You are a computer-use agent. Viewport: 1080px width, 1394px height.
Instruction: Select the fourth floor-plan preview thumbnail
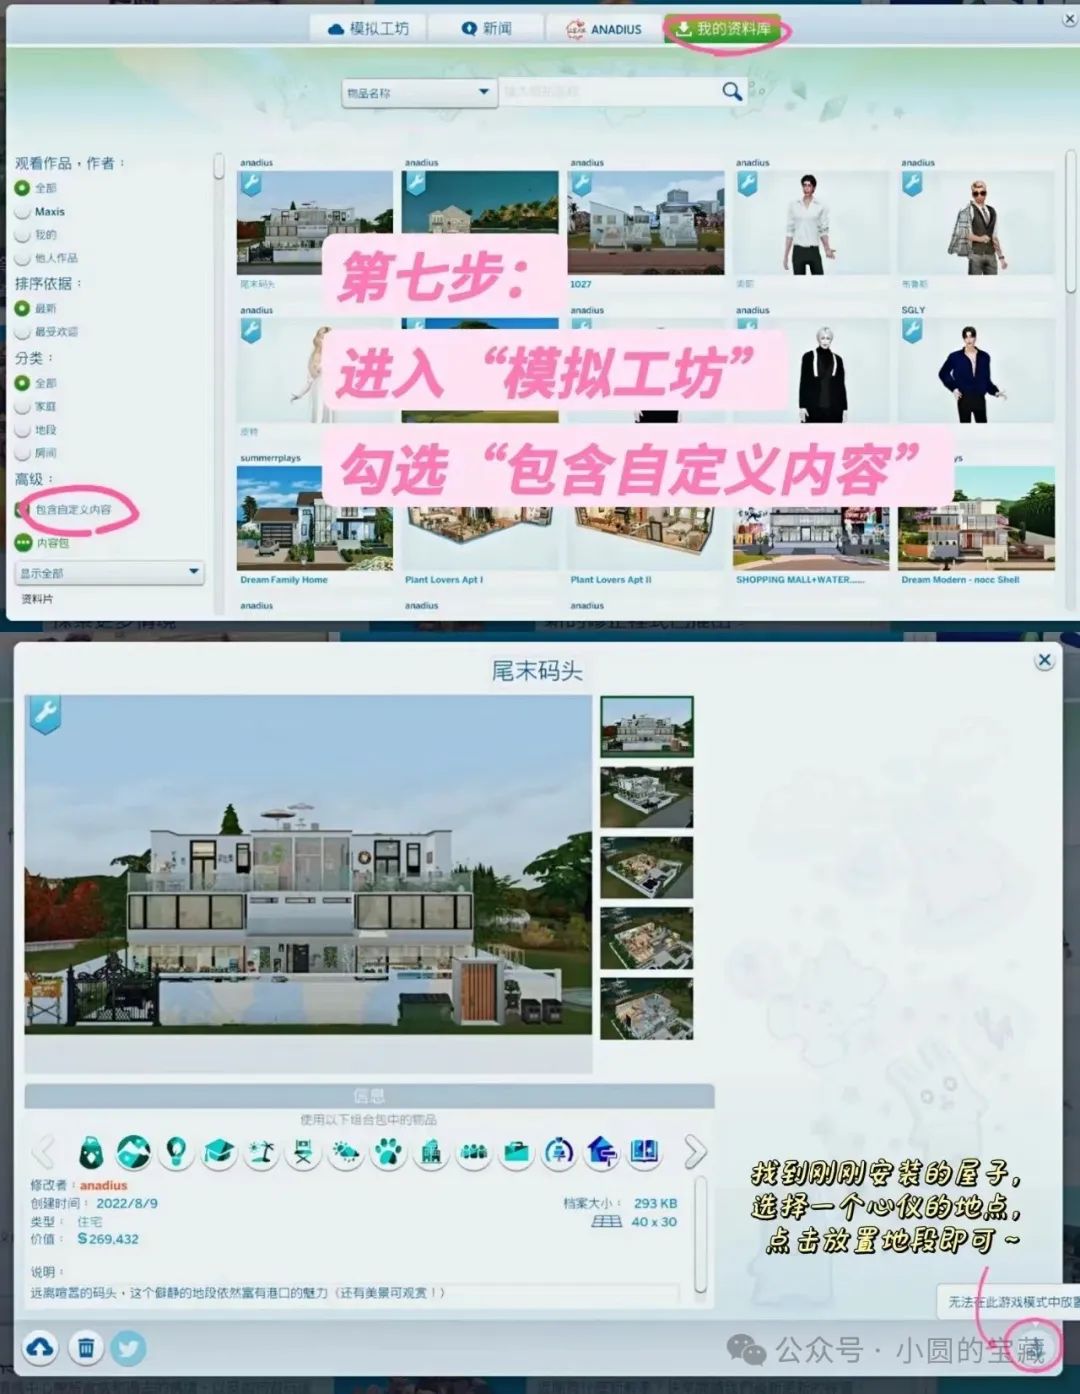click(x=646, y=938)
